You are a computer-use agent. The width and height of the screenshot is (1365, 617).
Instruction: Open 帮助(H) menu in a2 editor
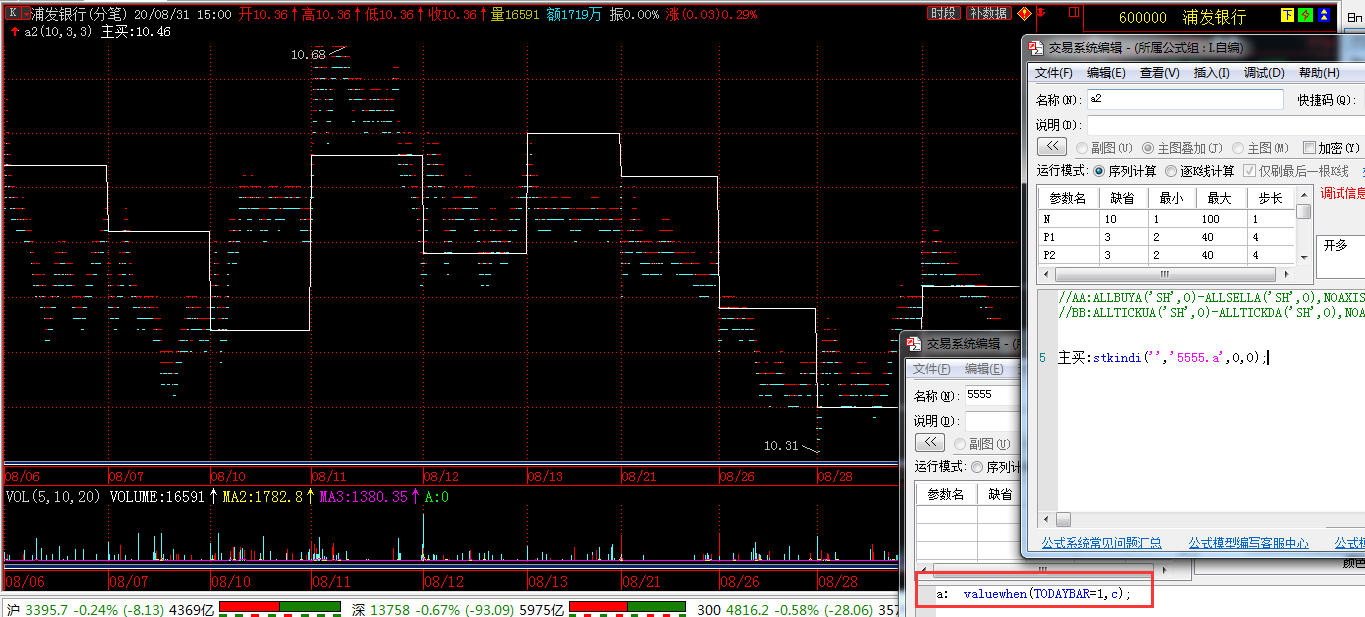pos(1319,72)
